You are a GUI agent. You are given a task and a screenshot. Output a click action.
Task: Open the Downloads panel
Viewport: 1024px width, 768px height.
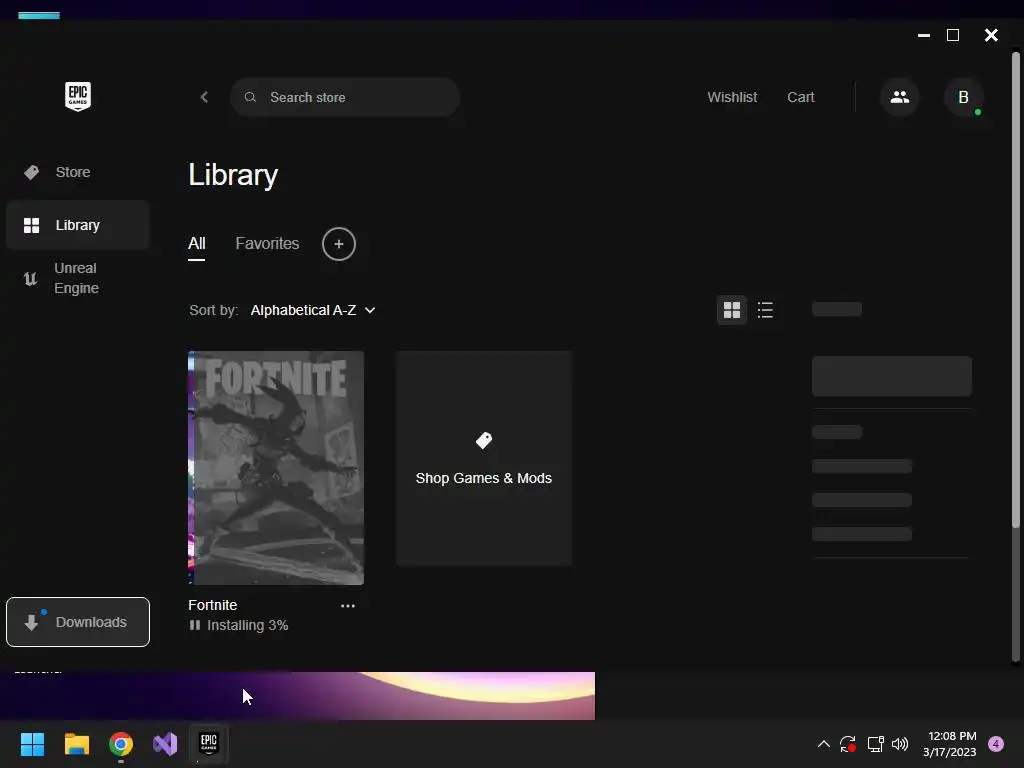78,622
